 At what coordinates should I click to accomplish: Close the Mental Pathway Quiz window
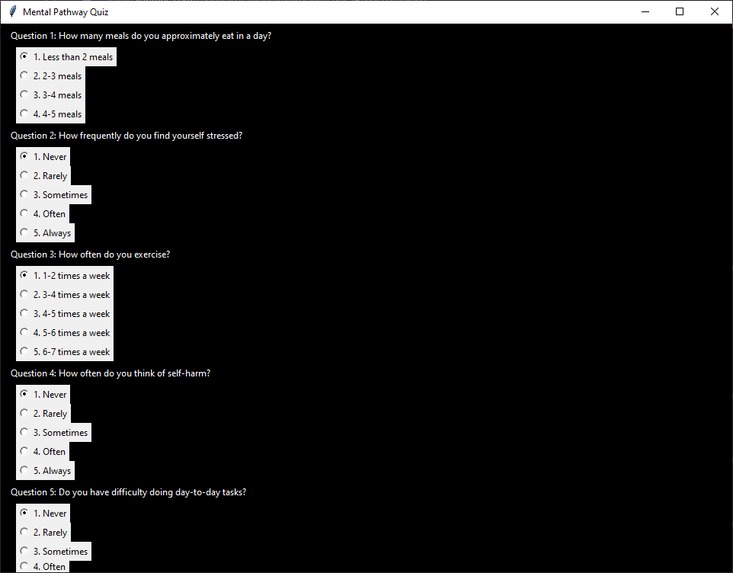coord(714,12)
